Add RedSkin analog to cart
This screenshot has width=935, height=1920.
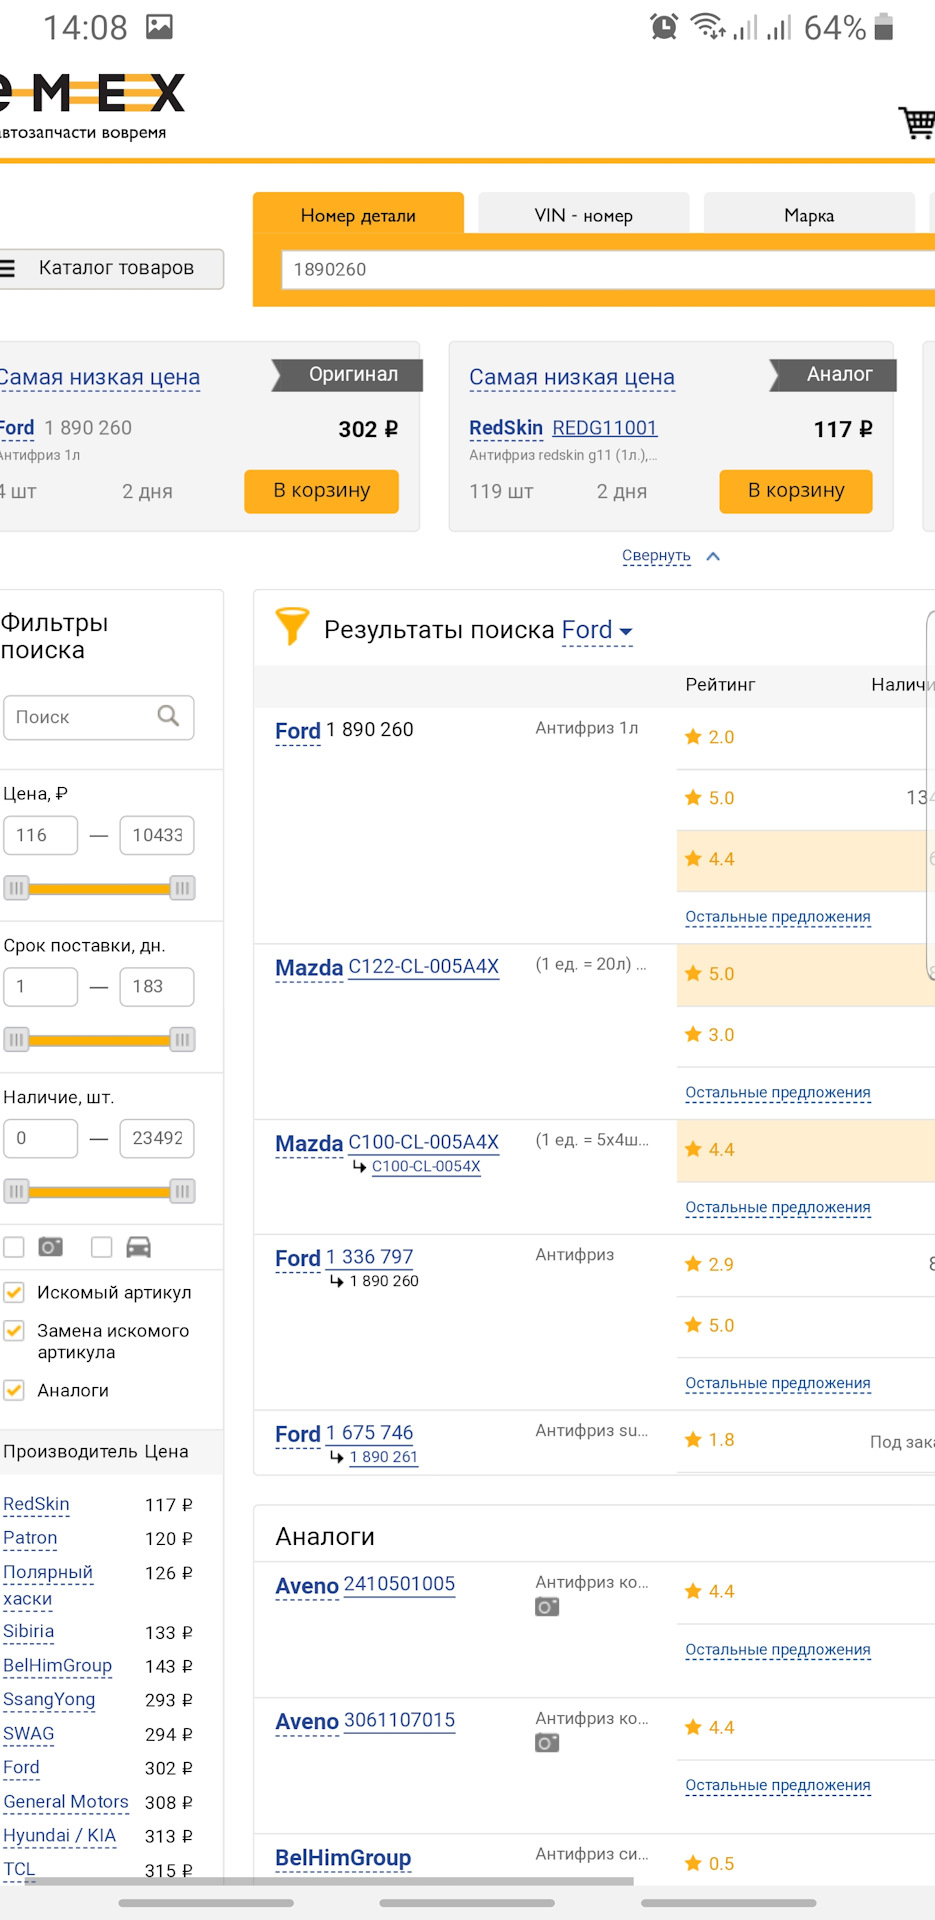tap(795, 491)
